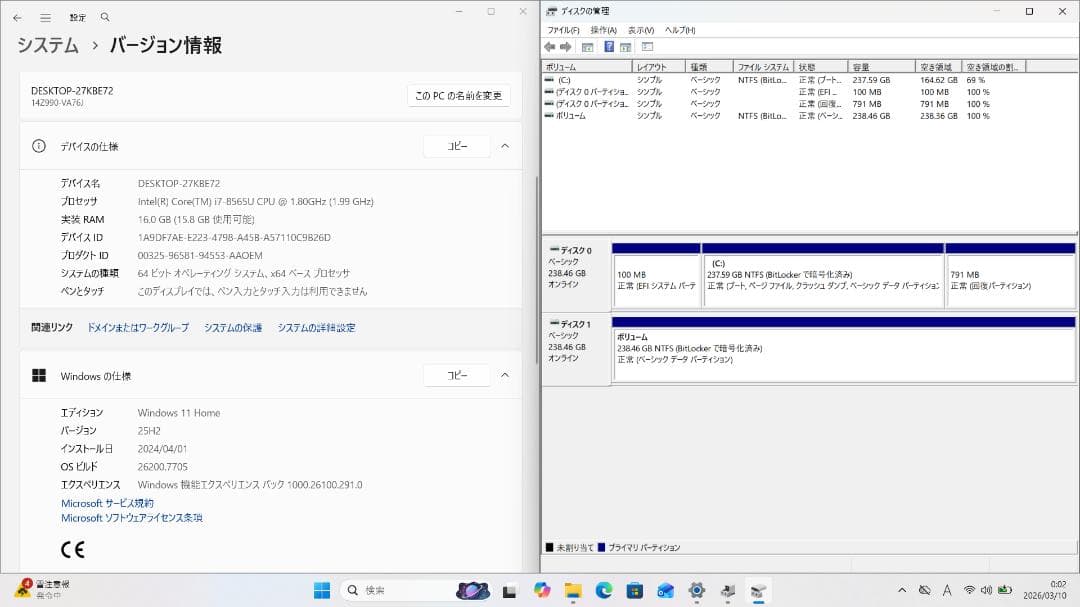This screenshot has height=607, width=1080.
Task: Open Microsoft Edge from the taskbar
Action: (x=604, y=590)
